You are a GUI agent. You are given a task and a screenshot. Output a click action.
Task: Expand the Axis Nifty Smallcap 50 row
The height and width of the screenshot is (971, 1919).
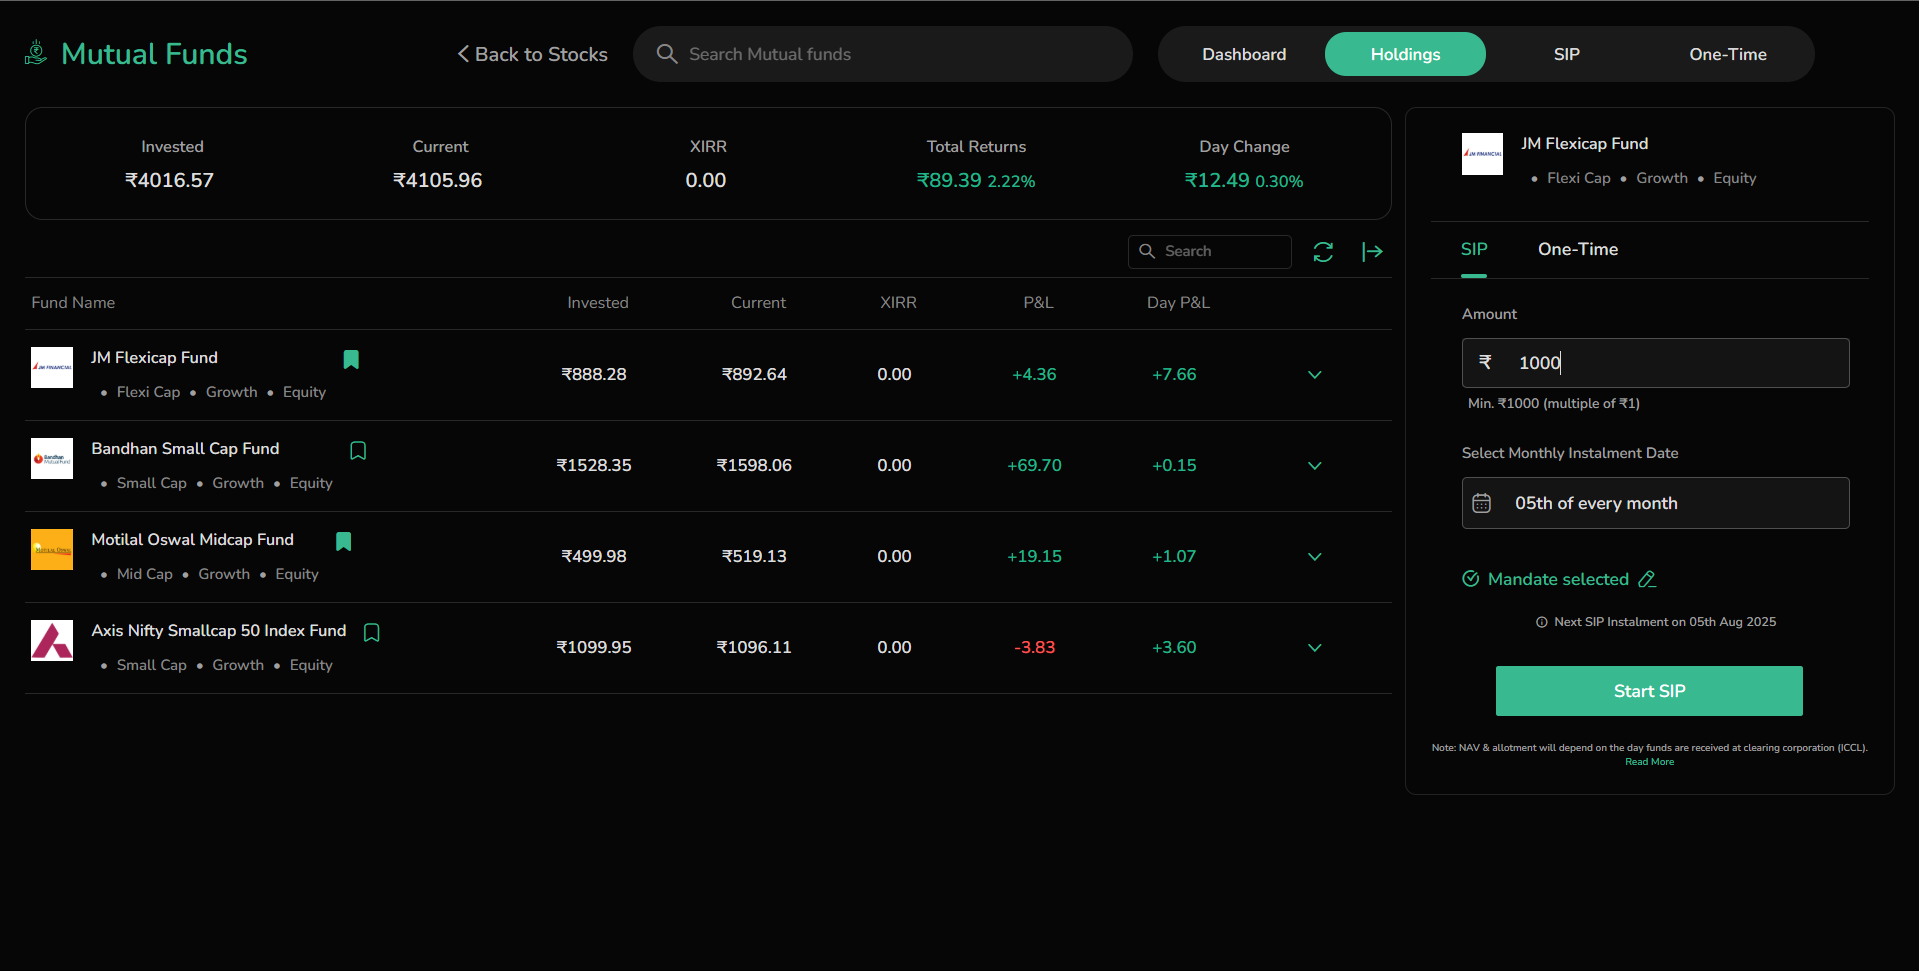1315,648
